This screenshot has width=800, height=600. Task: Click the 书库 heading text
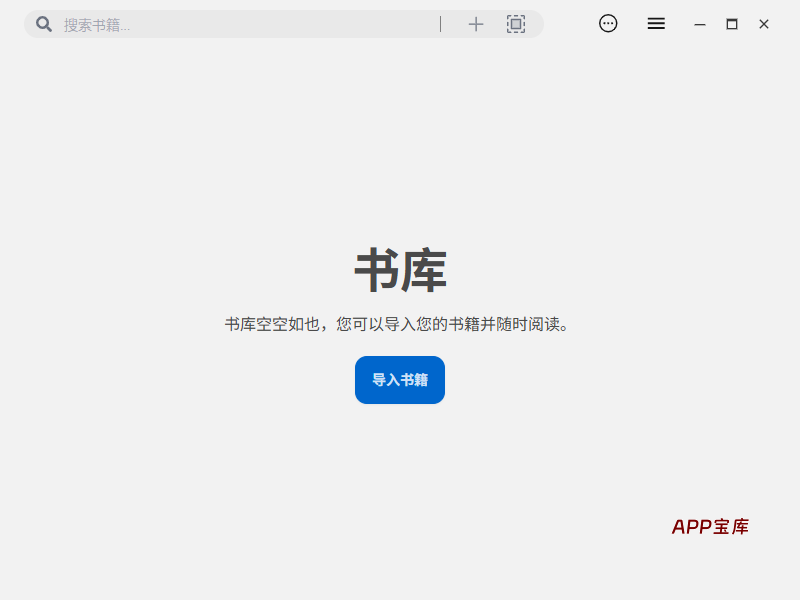tap(401, 270)
